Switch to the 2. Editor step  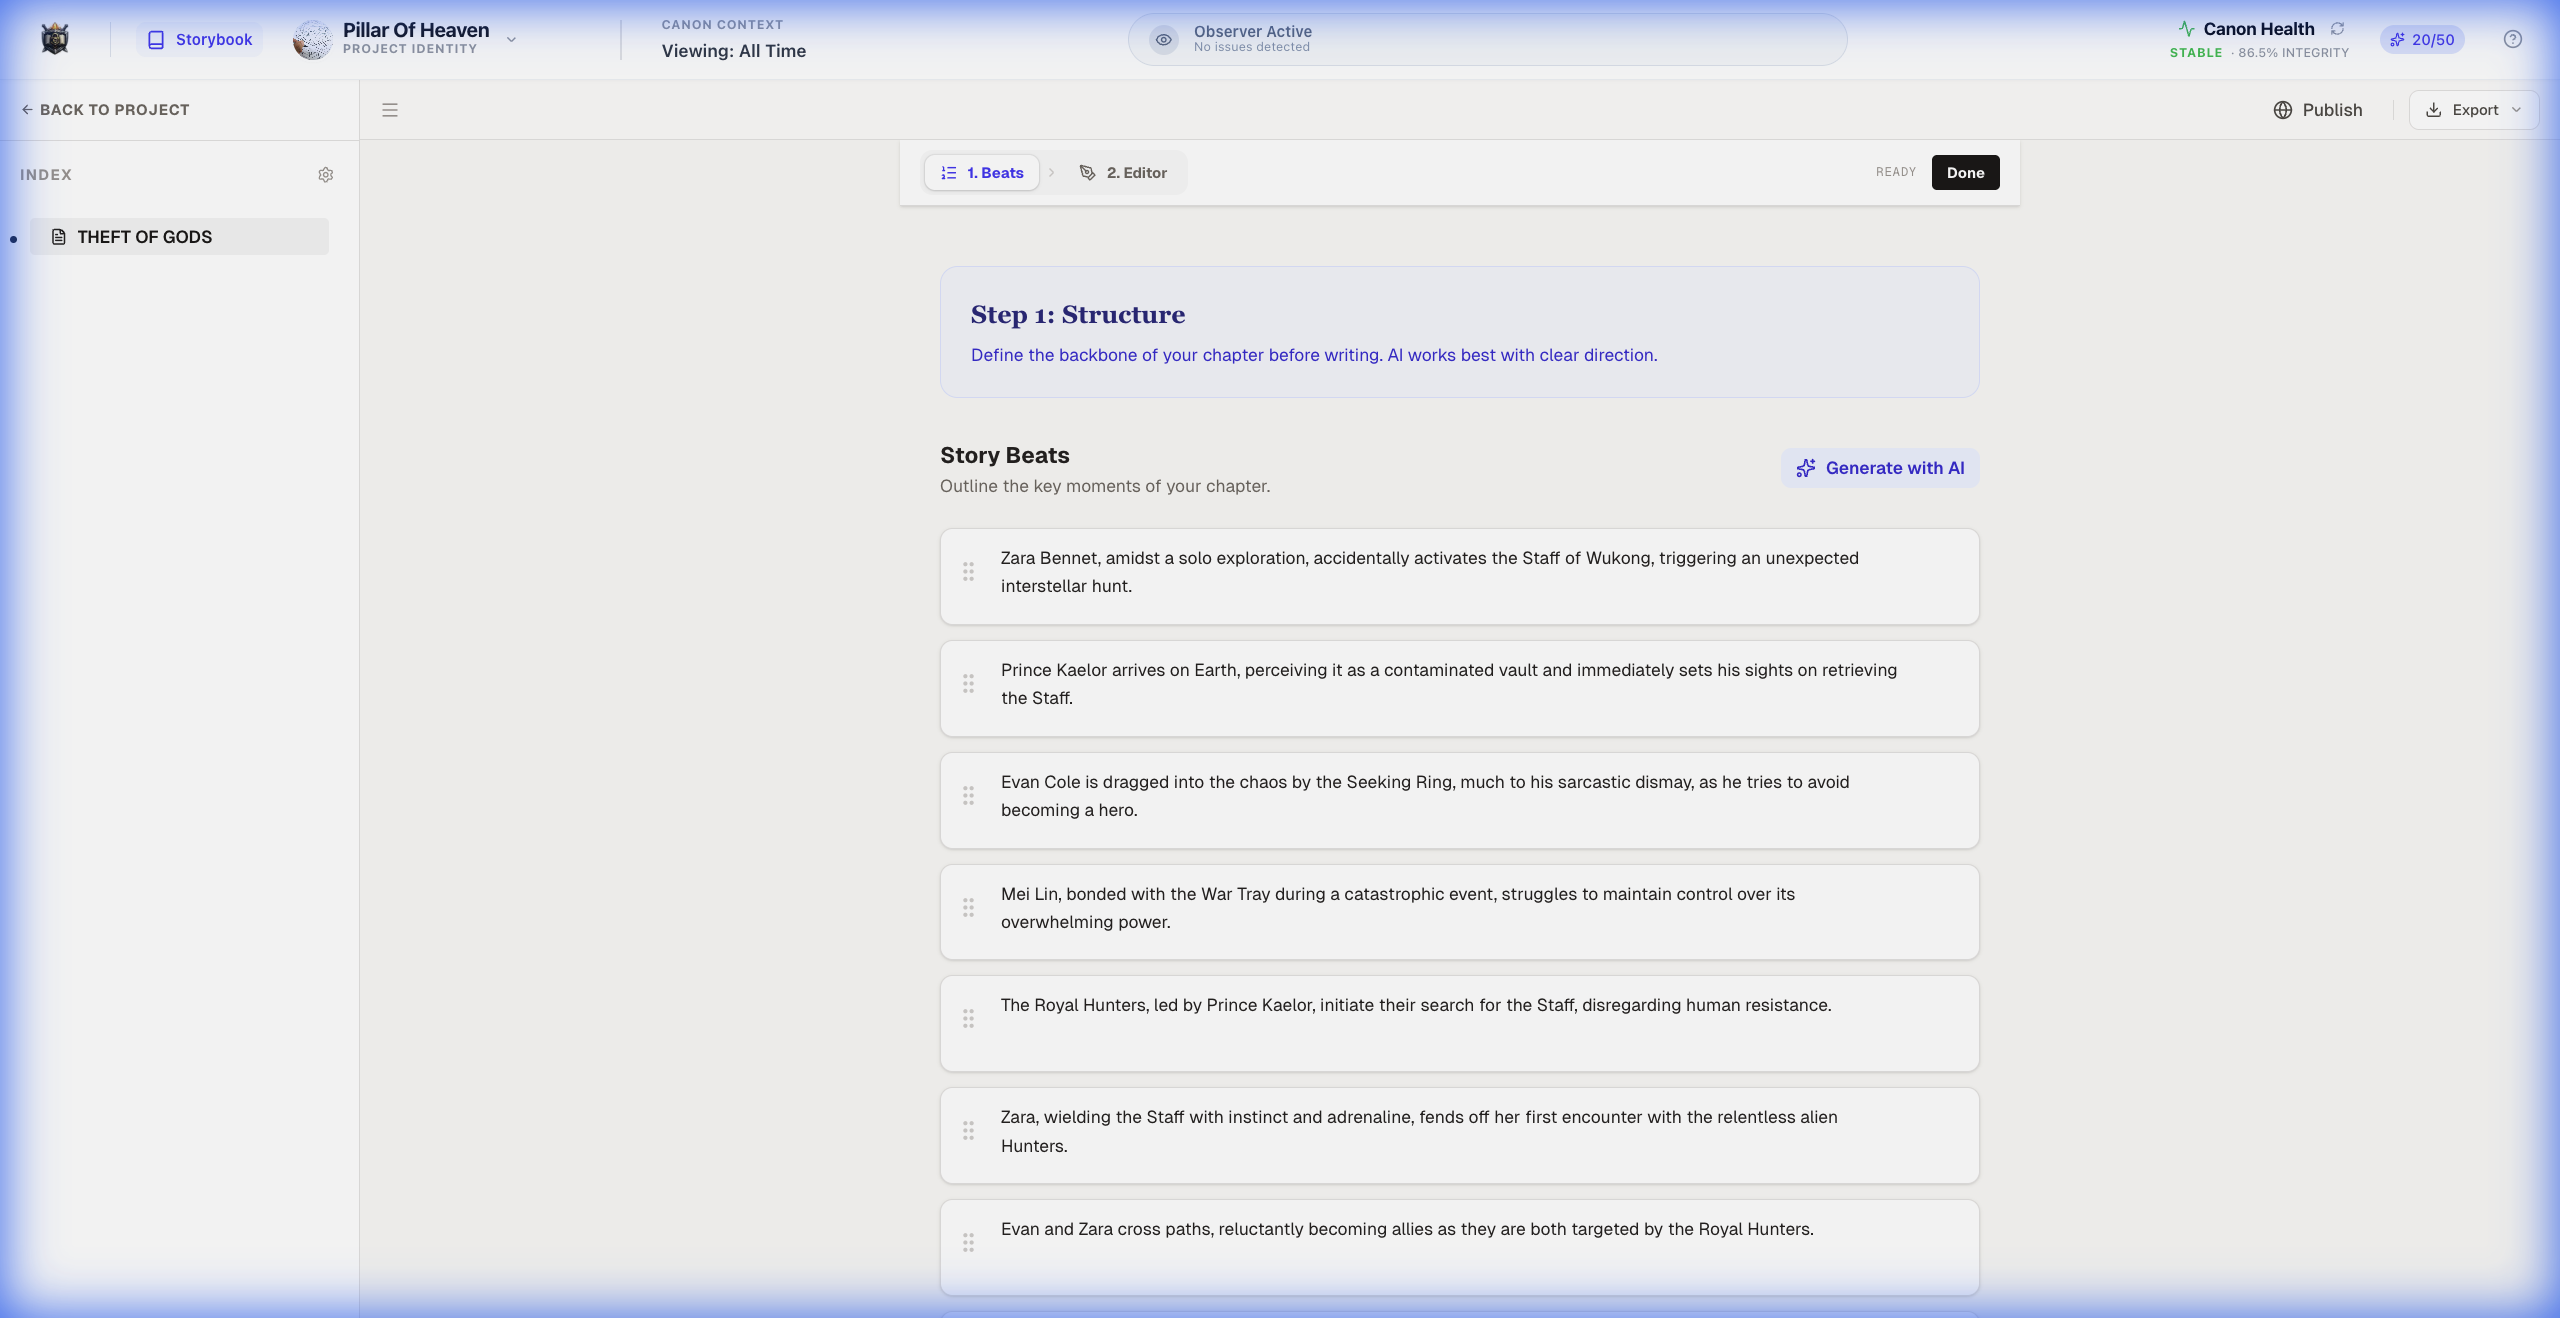coord(1124,172)
